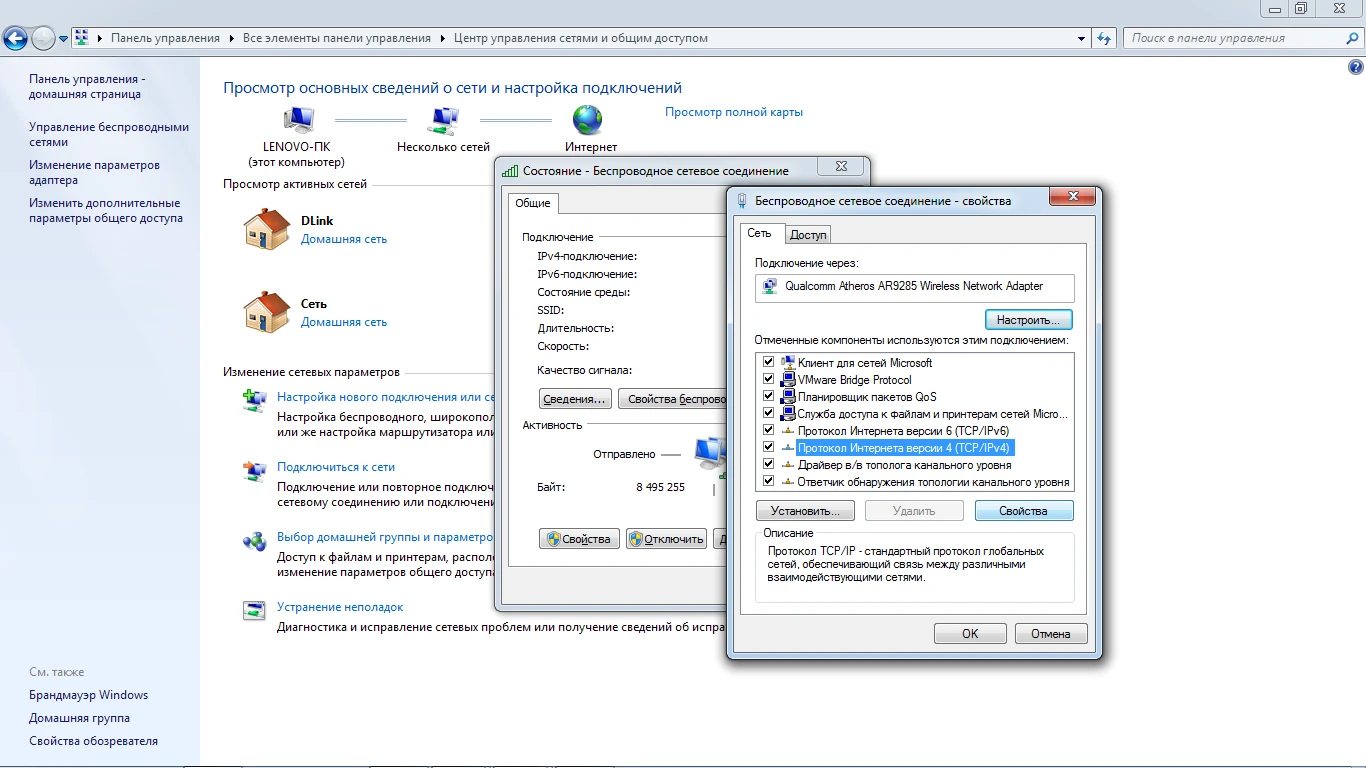Screen dimensions: 1366x768
Task: Click the Устранение неполадок troubleshooting icon
Action: [x=255, y=610]
